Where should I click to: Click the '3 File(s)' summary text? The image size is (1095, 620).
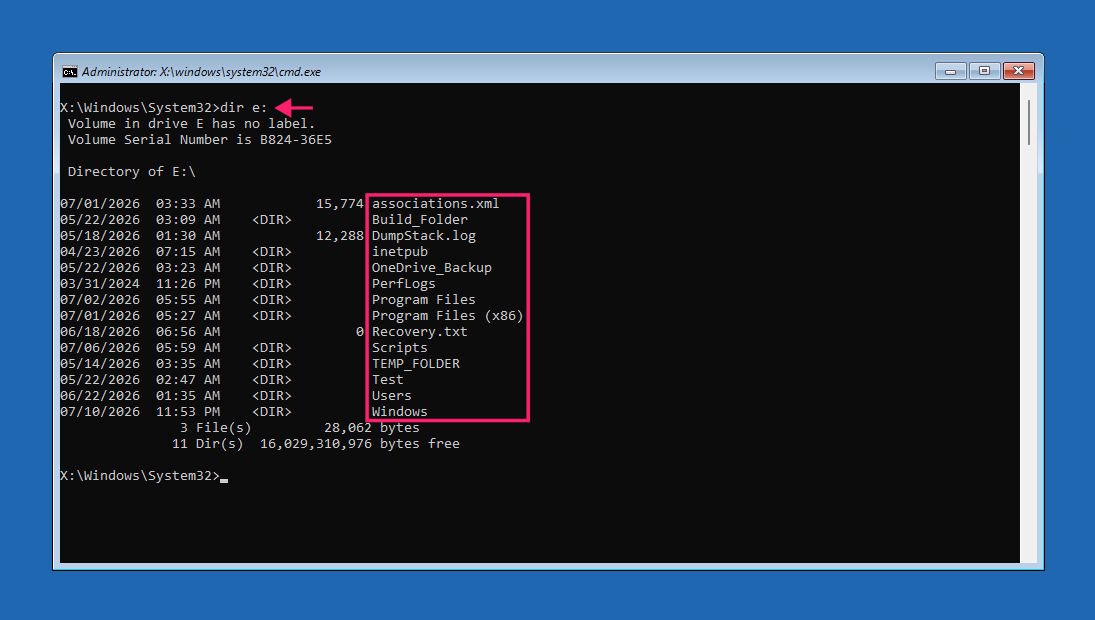coord(215,428)
